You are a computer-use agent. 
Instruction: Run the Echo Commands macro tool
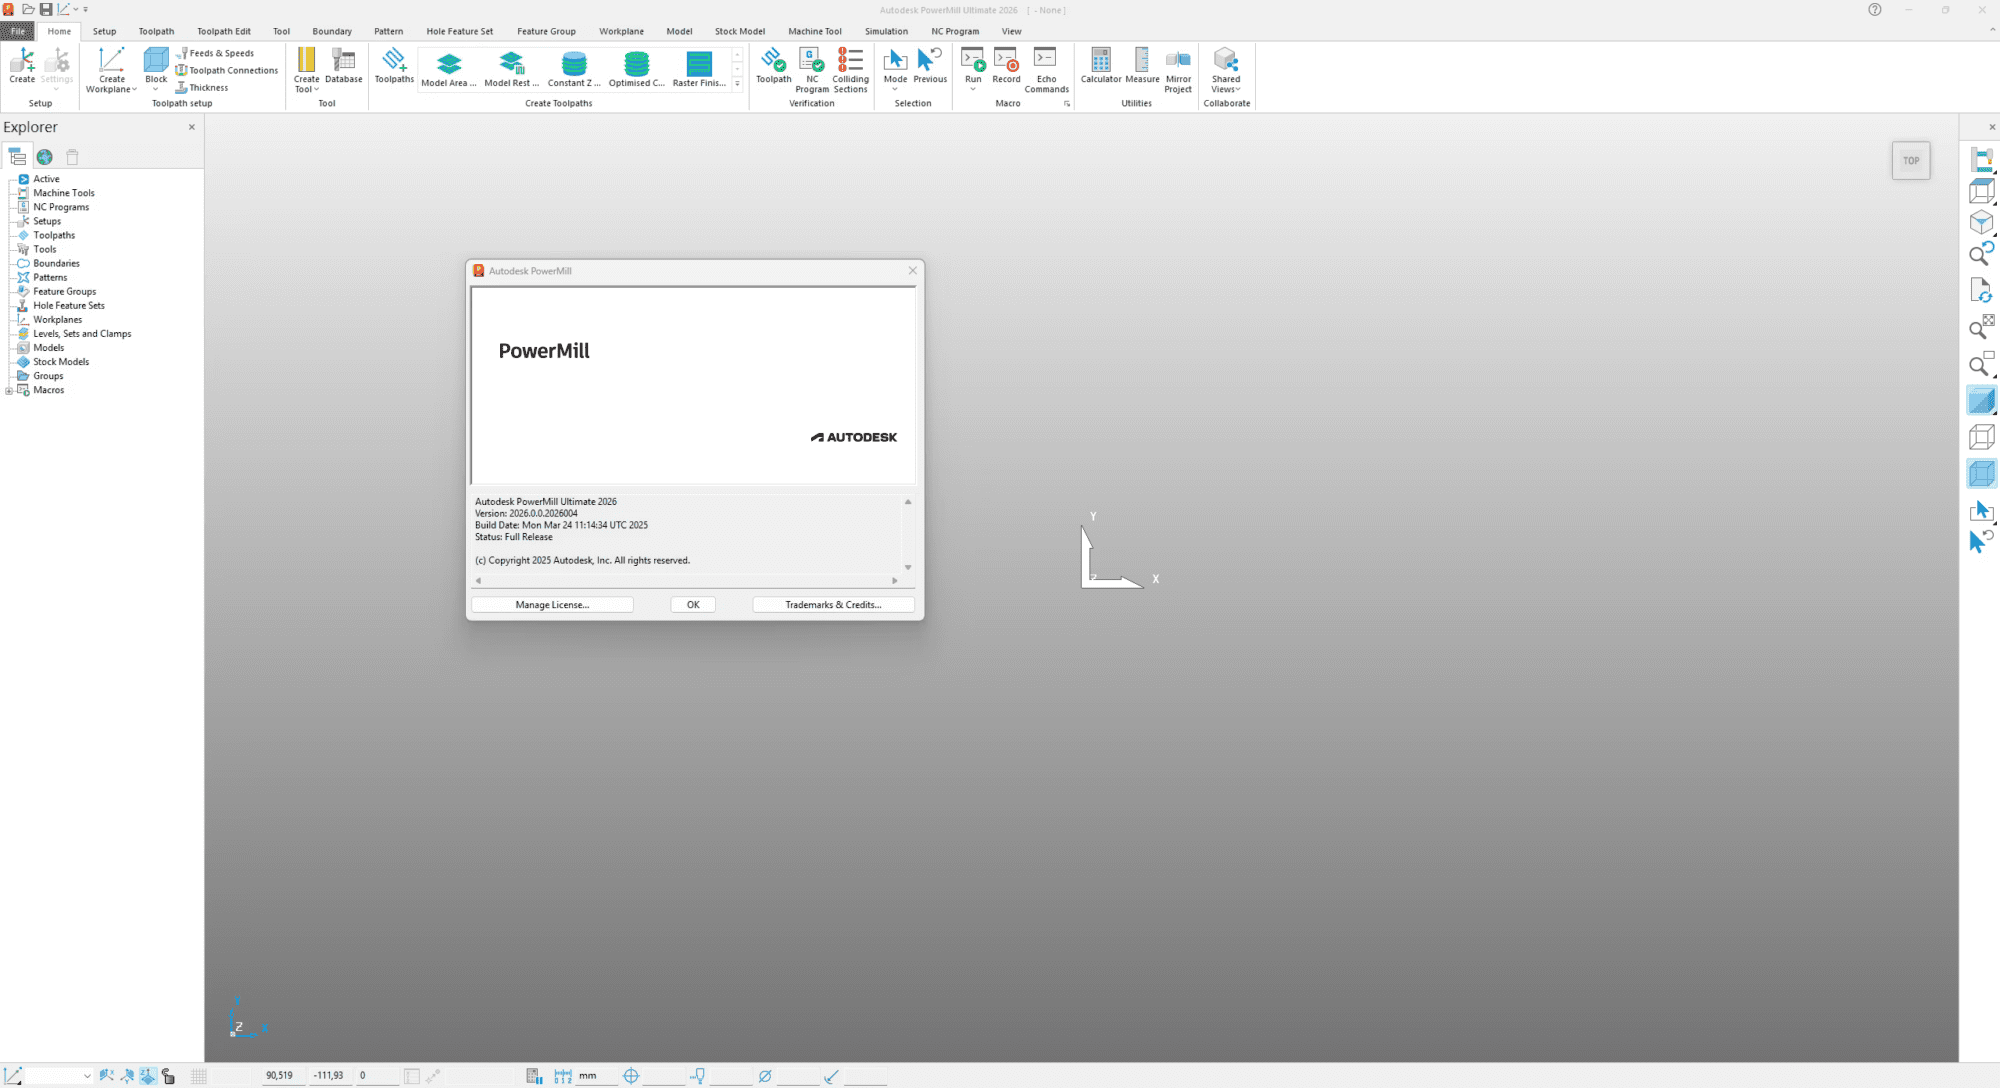click(1046, 65)
